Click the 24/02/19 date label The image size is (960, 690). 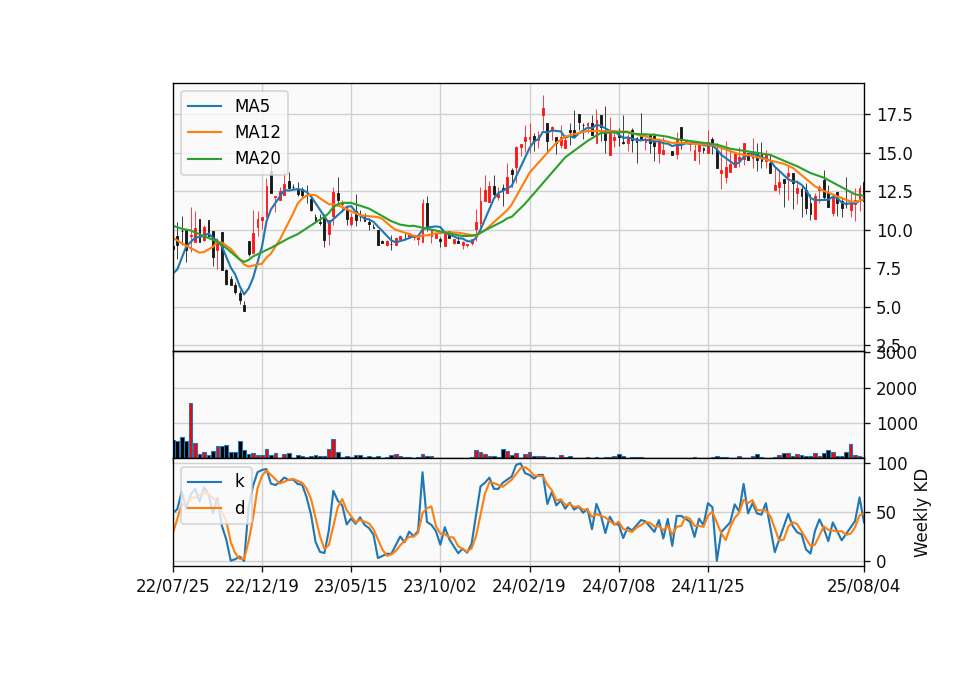pos(529,587)
